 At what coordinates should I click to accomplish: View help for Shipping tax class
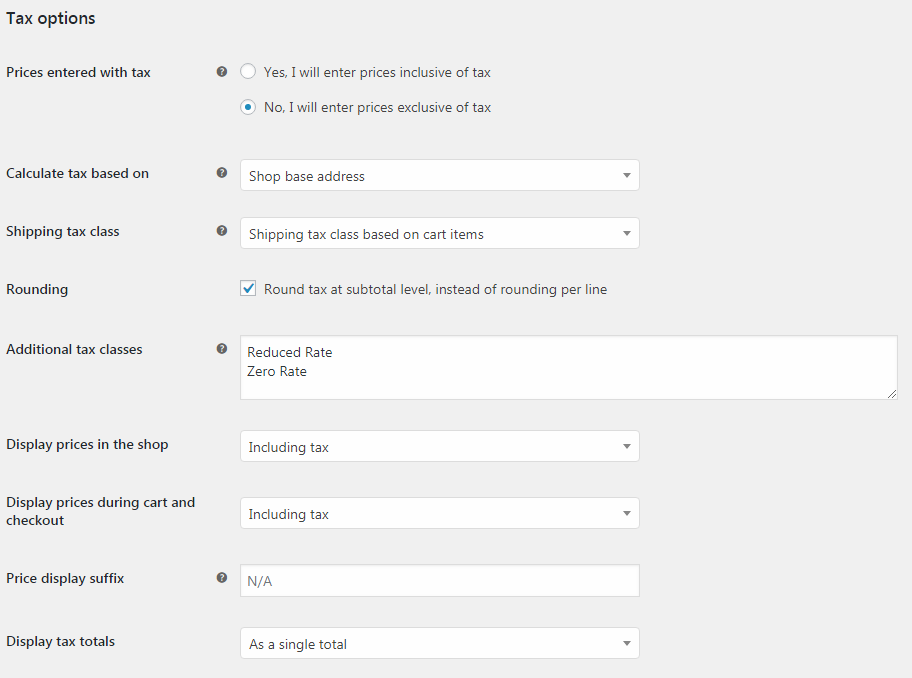222,230
